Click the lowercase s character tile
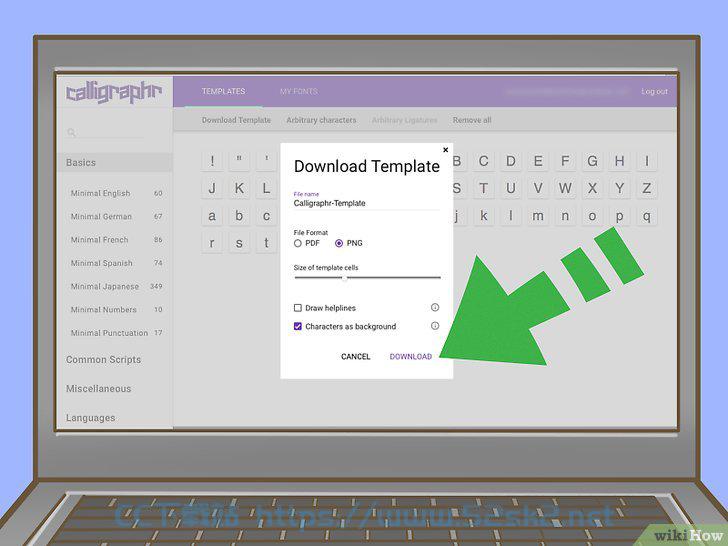The image size is (728, 546). click(x=239, y=243)
